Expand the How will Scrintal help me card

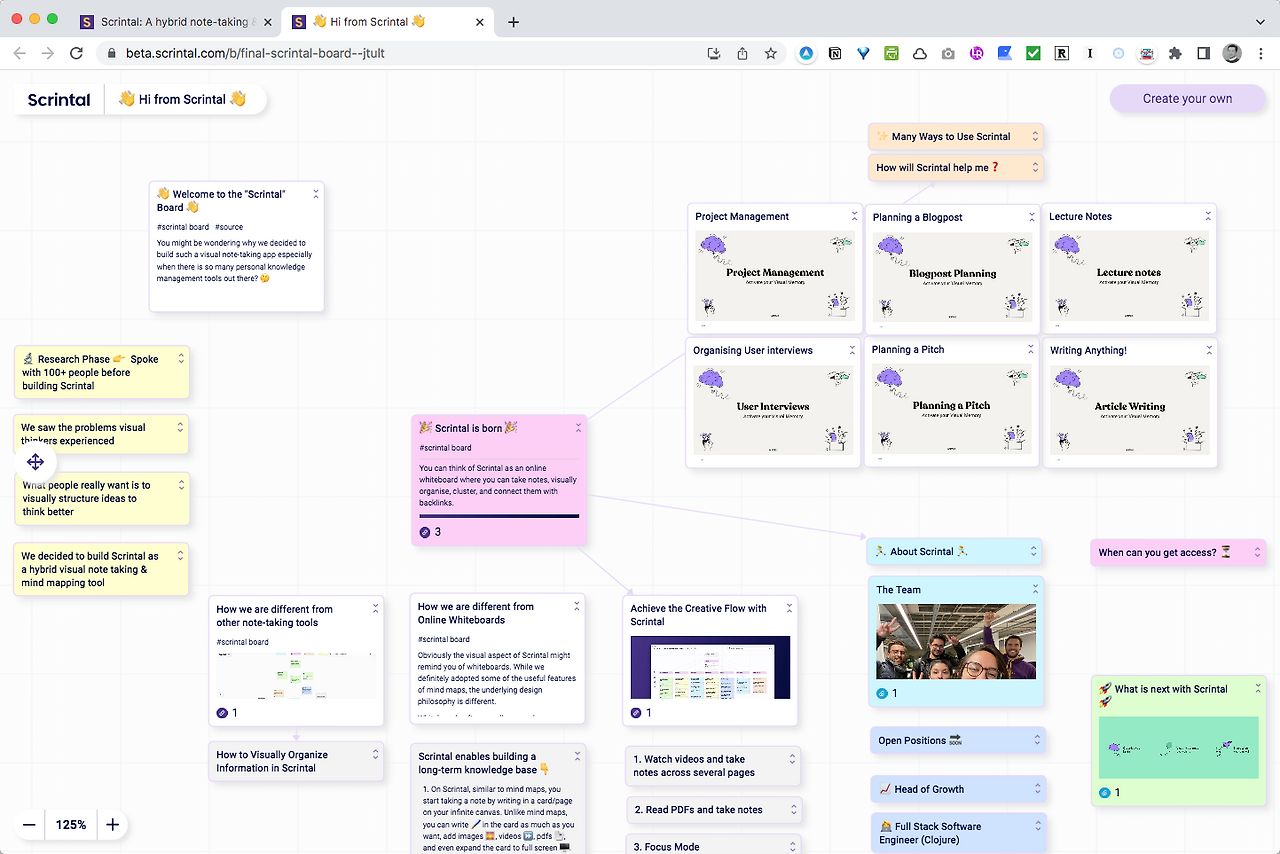pos(1035,167)
